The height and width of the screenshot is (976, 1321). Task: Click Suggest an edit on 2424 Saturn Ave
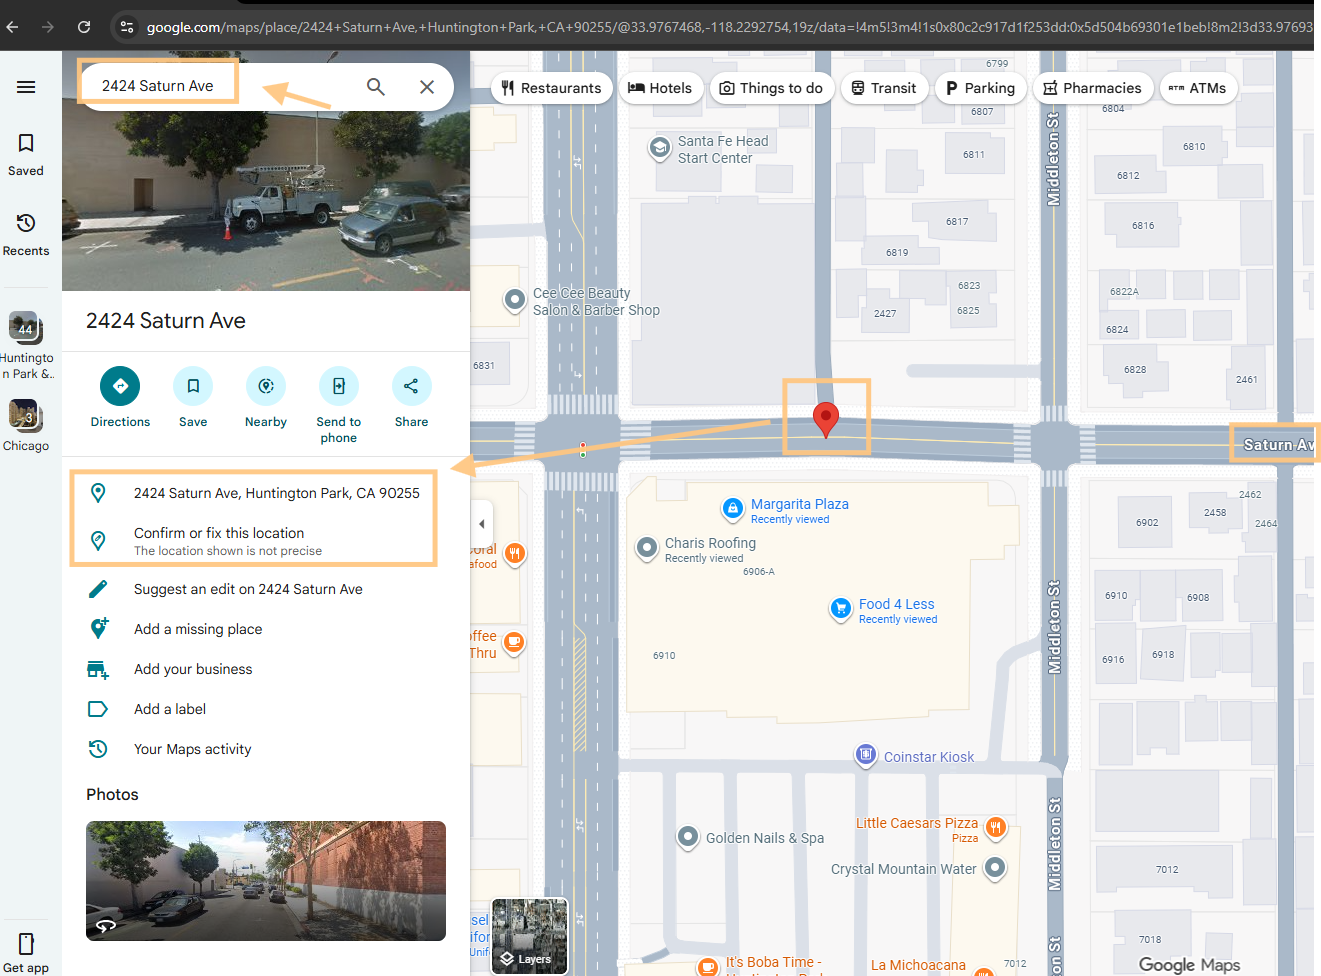click(x=248, y=589)
